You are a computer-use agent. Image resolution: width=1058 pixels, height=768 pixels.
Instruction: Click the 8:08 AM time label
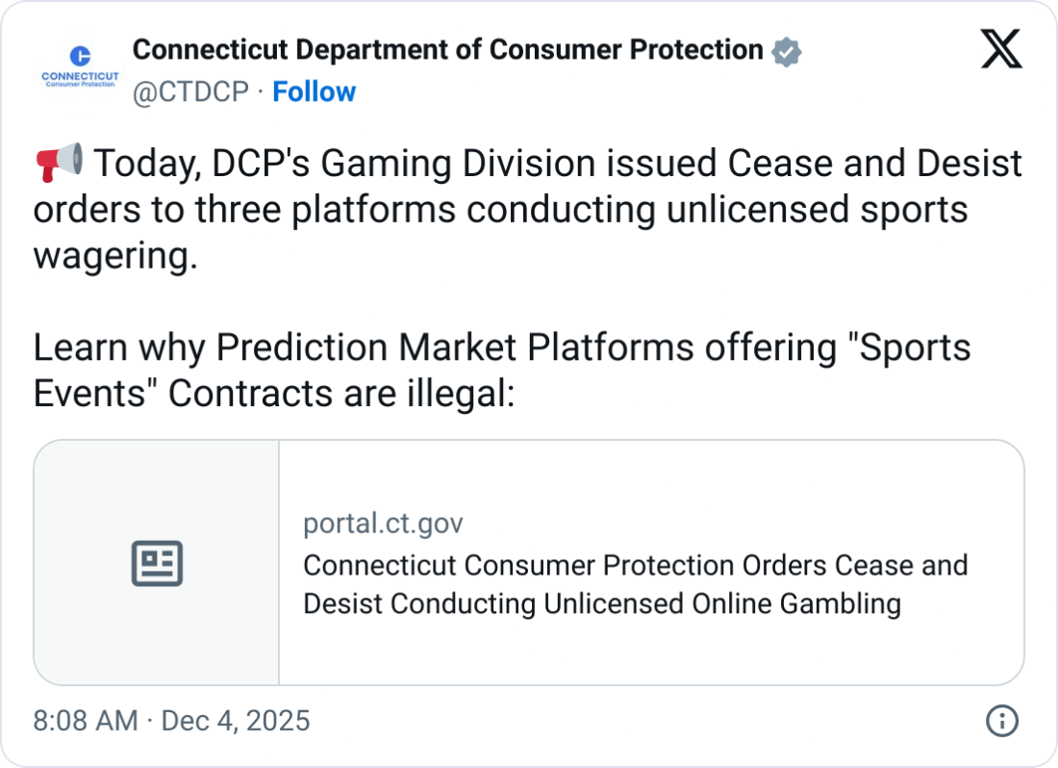(83, 720)
